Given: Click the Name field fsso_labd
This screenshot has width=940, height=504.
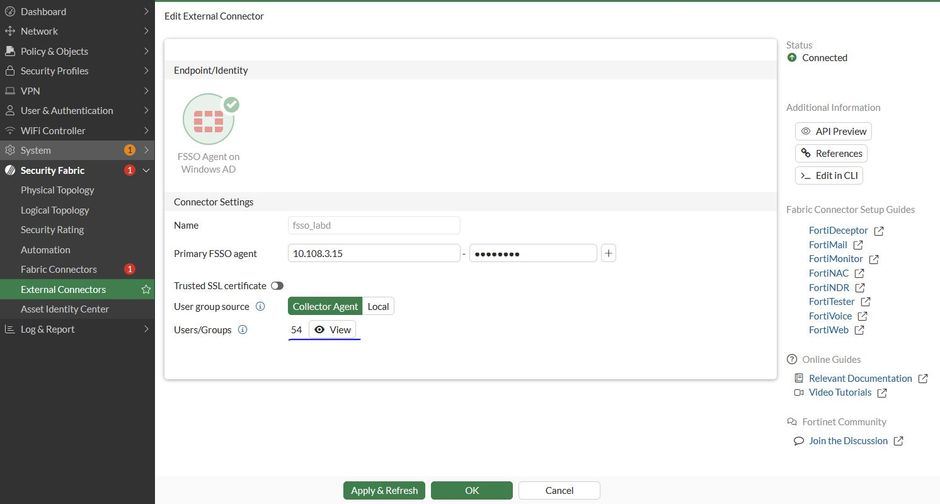Looking at the screenshot, I should click(374, 225).
